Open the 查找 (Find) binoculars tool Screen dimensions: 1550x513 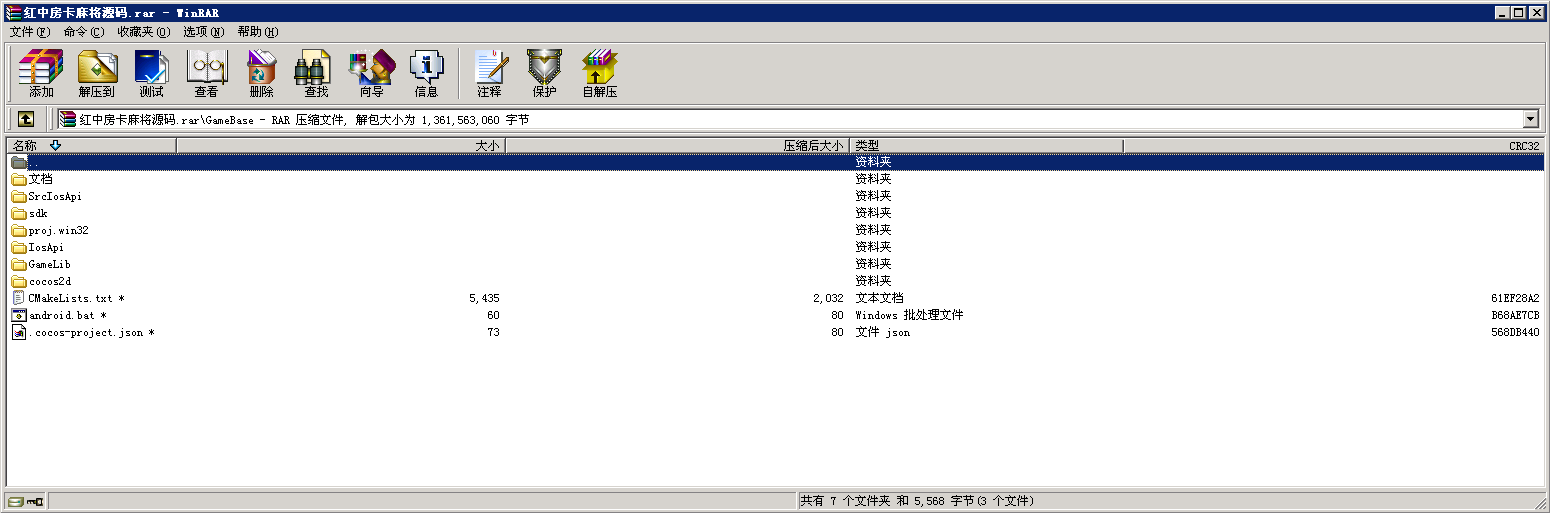point(316,74)
